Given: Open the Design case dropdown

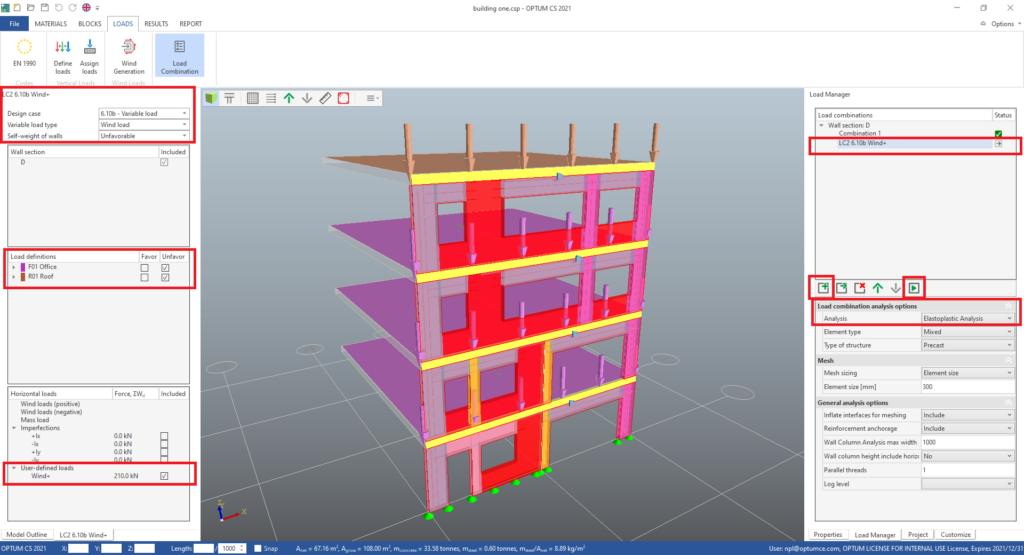Looking at the screenshot, I should click(143, 113).
